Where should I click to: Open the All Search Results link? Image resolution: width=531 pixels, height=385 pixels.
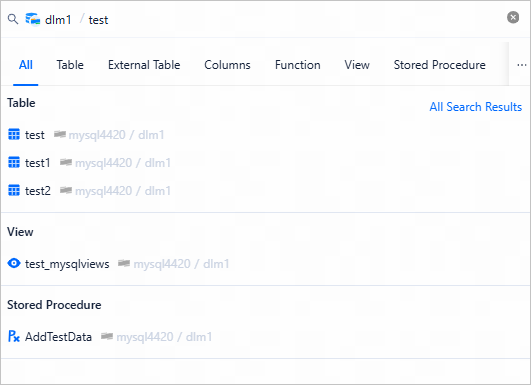click(x=475, y=107)
